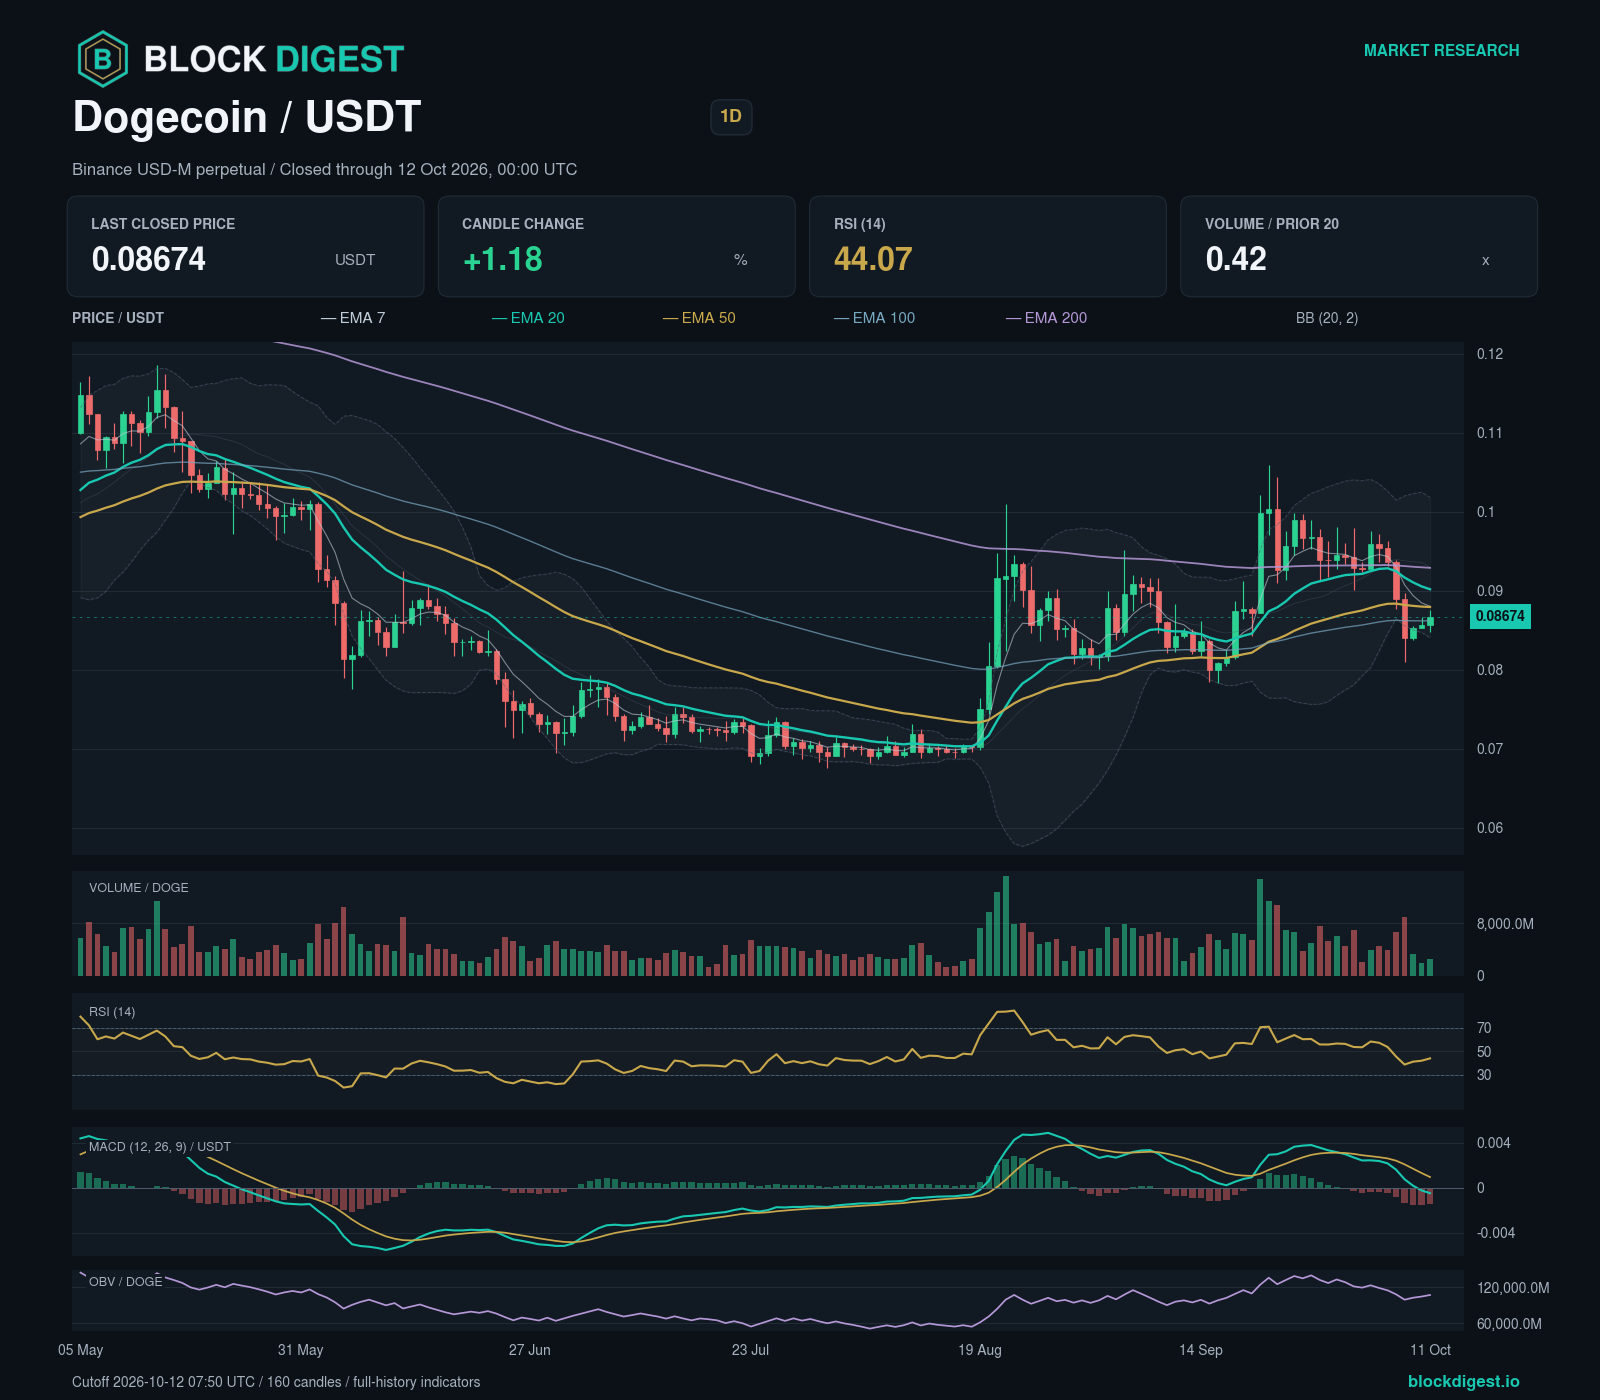Screen dimensions: 1600x1400
Task: Select the candle change value +1.18
Action: [503, 259]
